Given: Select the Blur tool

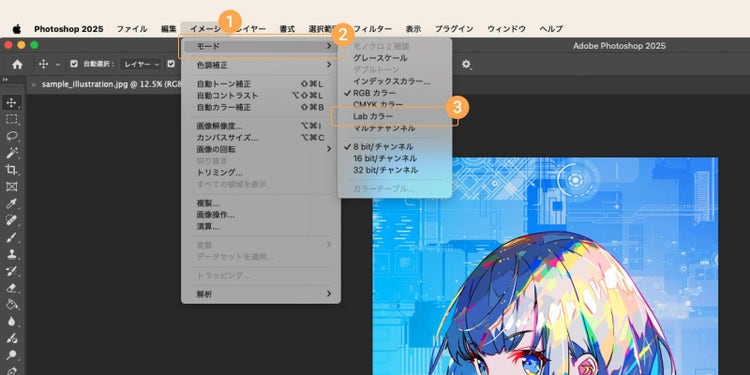Looking at the screenshot, I should (x=11, y=321).
